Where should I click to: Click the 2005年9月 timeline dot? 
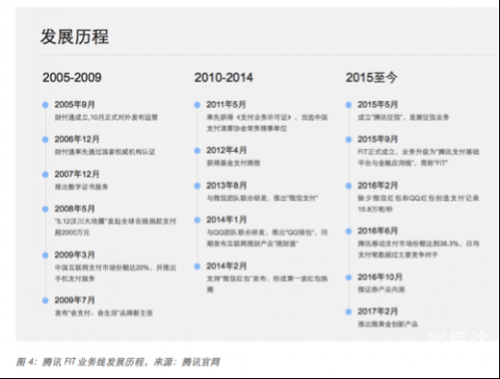pos(45,105)
